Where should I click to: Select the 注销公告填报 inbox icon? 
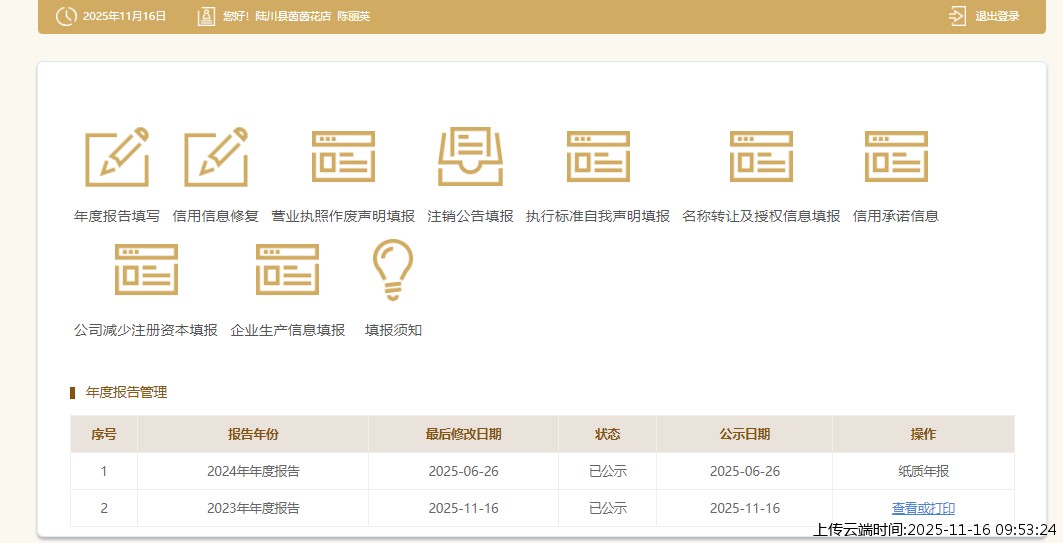[x=470, y=157]
